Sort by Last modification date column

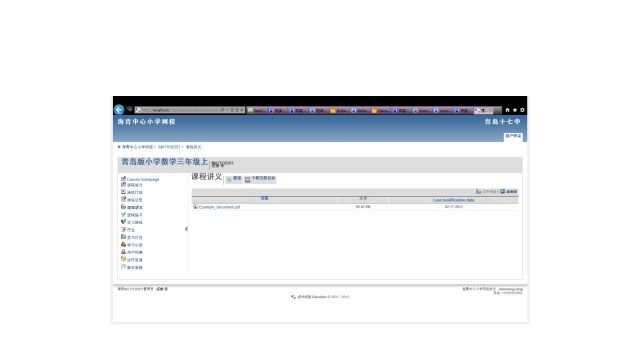click(x=453, y=200)
